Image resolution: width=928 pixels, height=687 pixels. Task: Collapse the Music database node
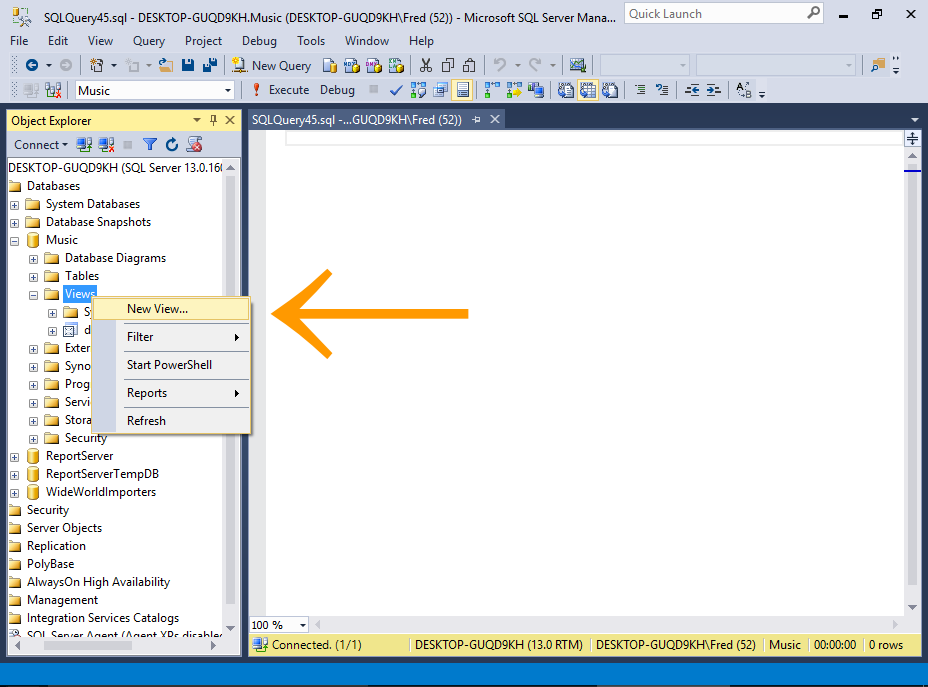point(15,240)
